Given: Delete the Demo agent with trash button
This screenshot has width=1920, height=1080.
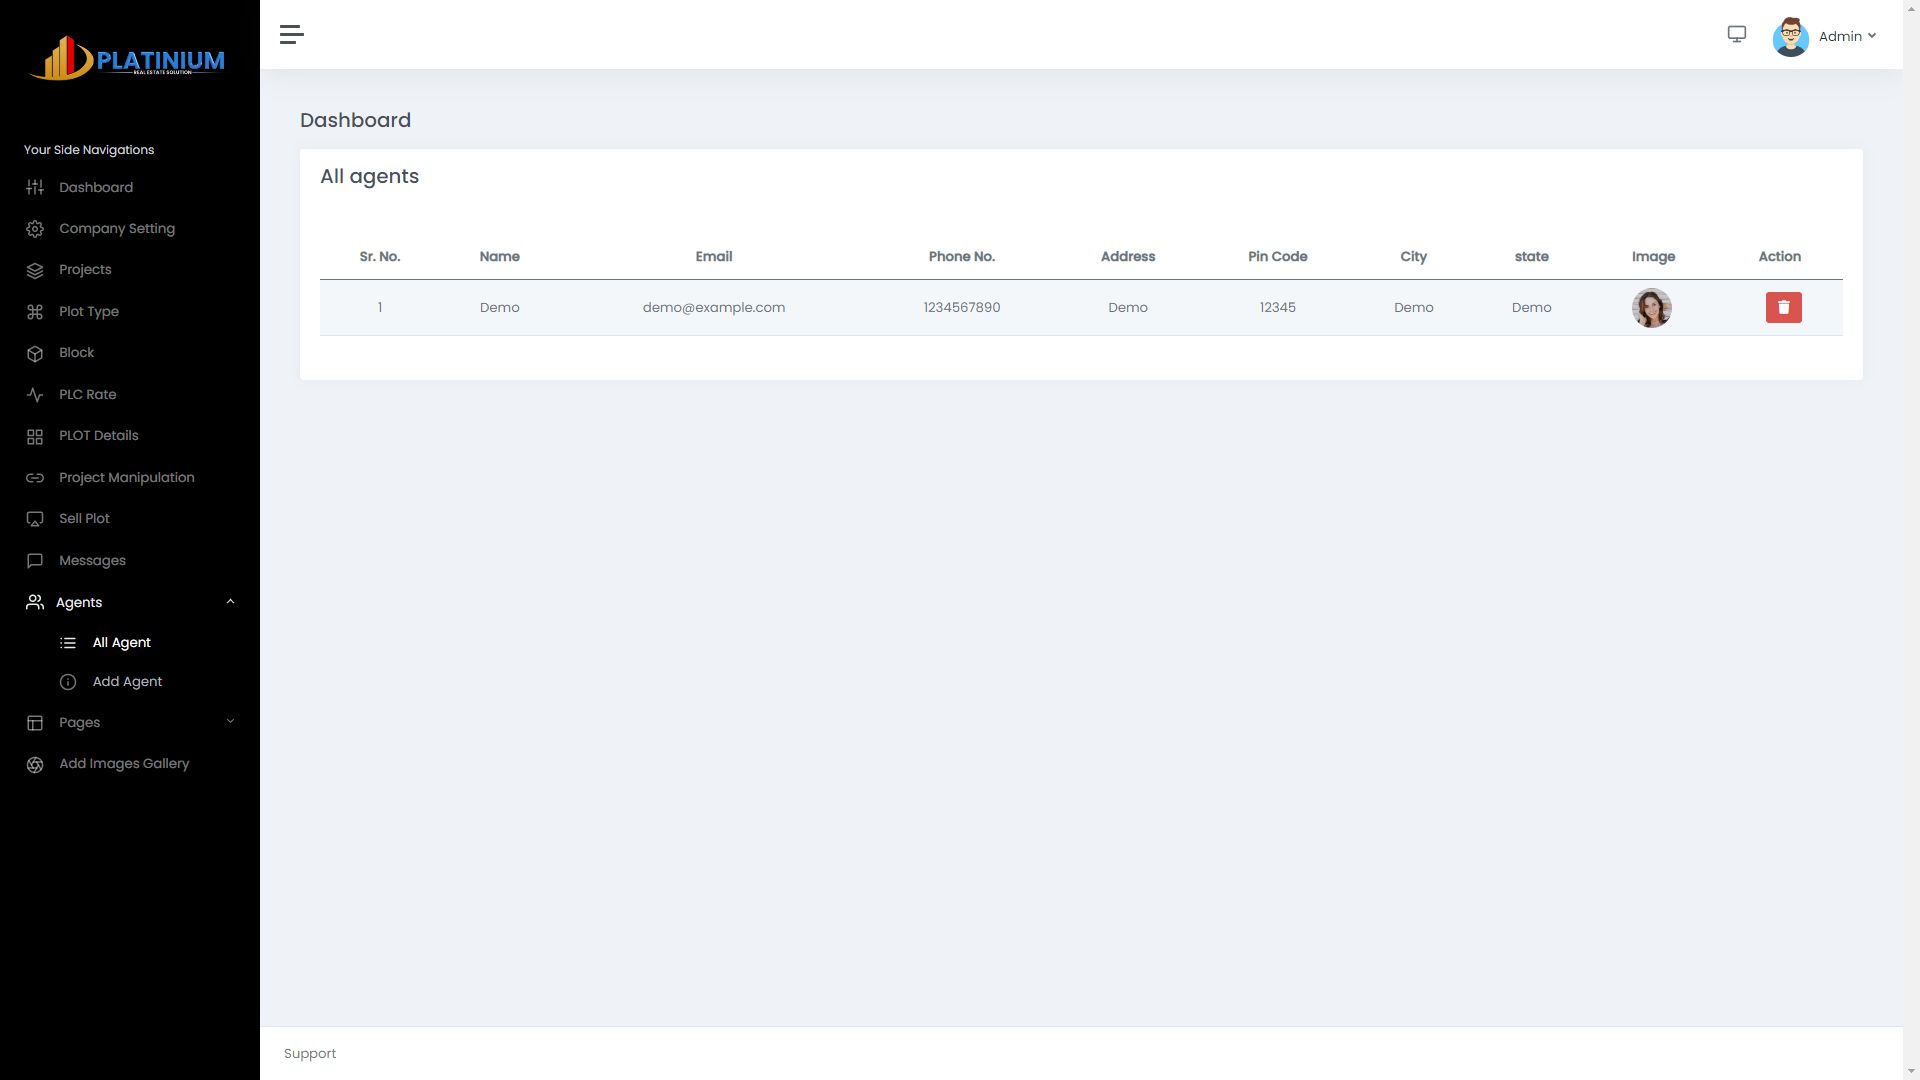Looking at the screenshot, I should point(1783,308).
